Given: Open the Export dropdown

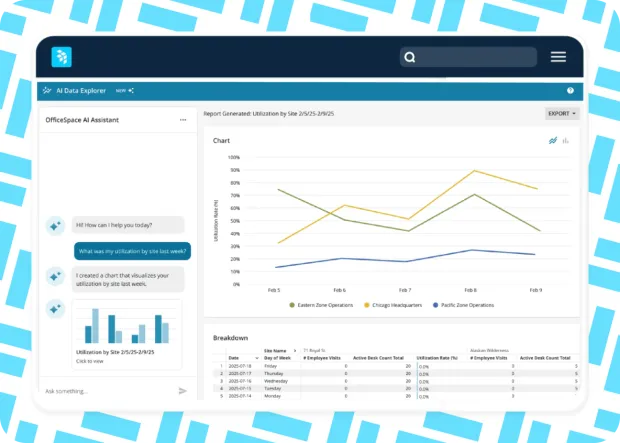Looking at the screenshot, I should [x=562, y=114].
